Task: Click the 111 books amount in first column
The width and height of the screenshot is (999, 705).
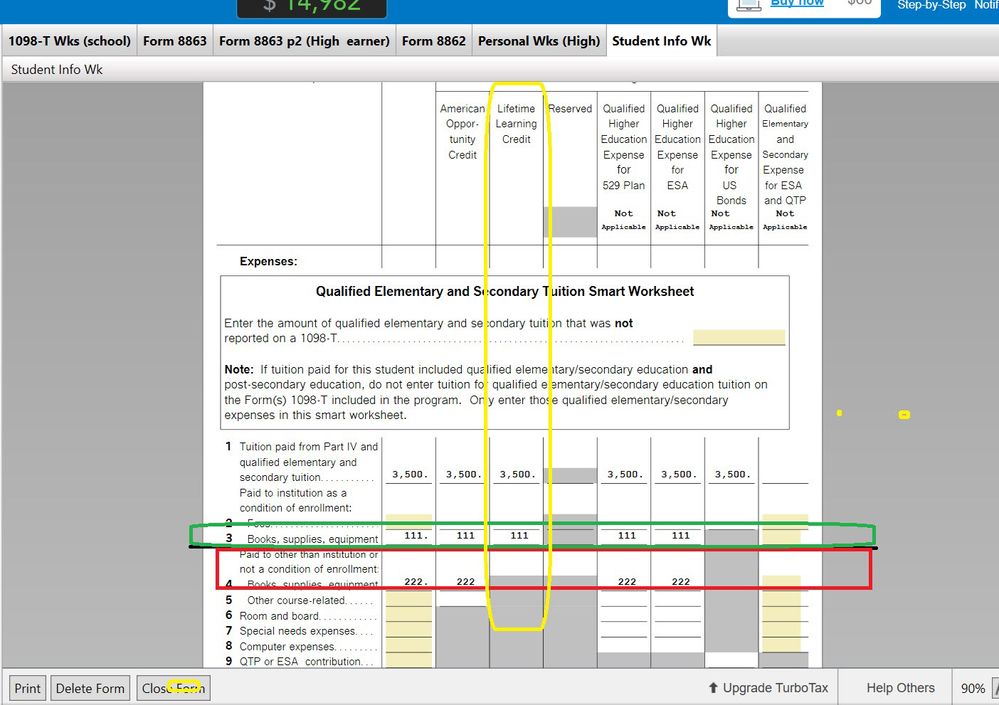Action: coord(409,536)
